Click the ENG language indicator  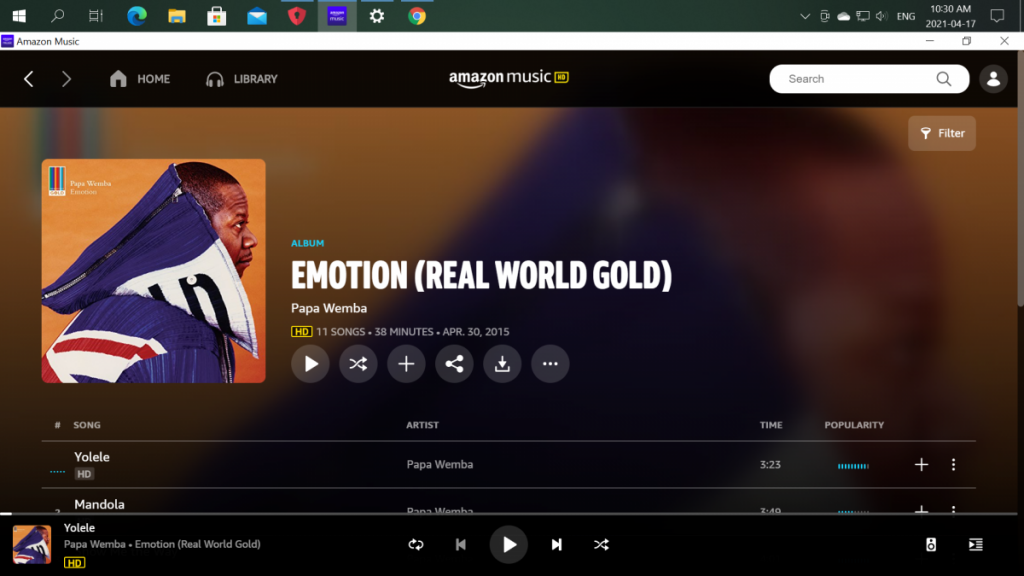906,16
